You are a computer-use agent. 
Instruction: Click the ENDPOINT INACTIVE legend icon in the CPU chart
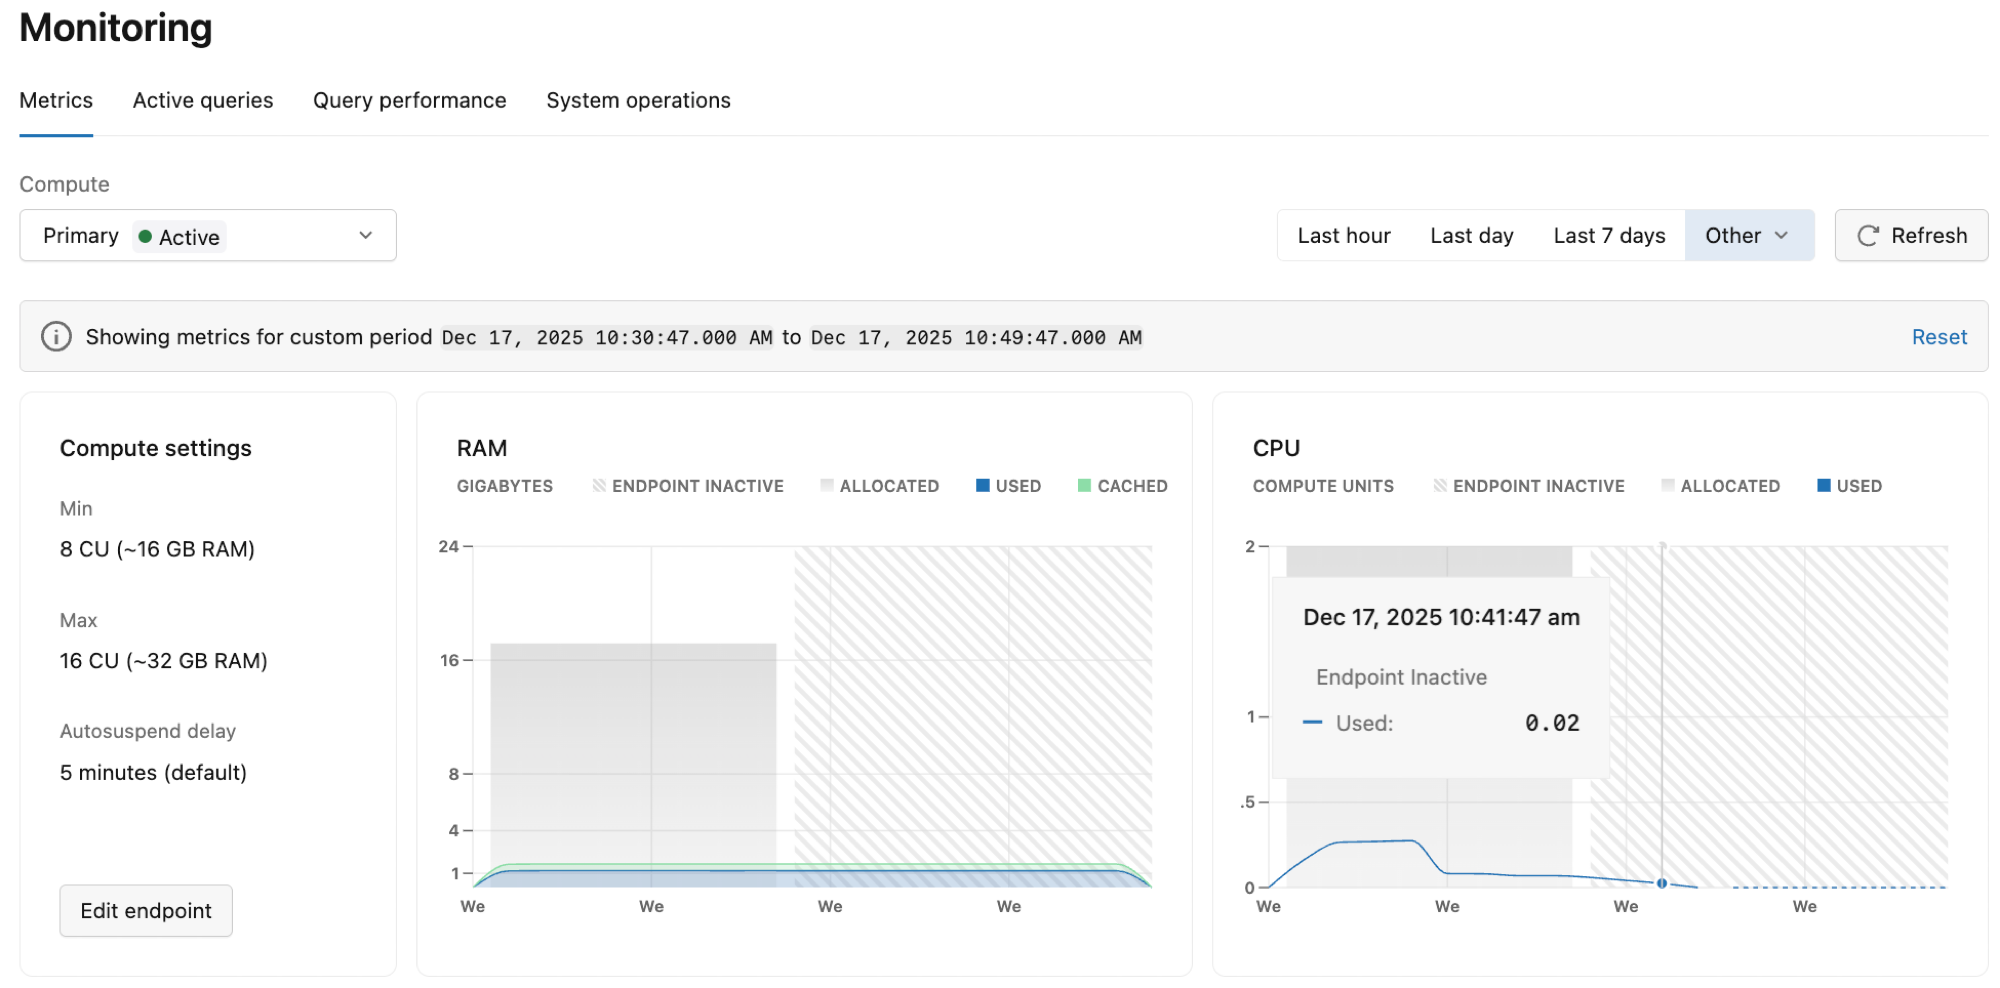click(1440, 486)
